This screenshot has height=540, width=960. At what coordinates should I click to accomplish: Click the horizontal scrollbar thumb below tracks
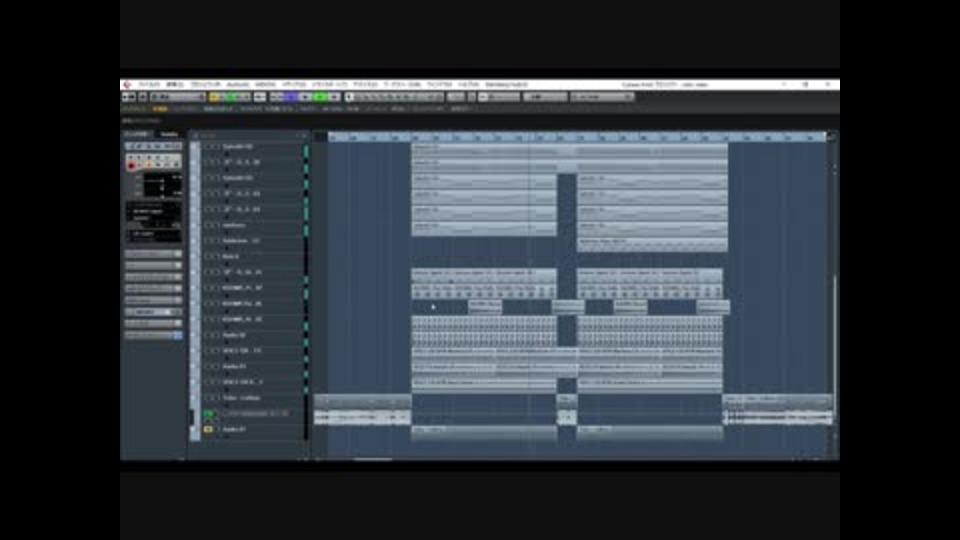[373, 459]
